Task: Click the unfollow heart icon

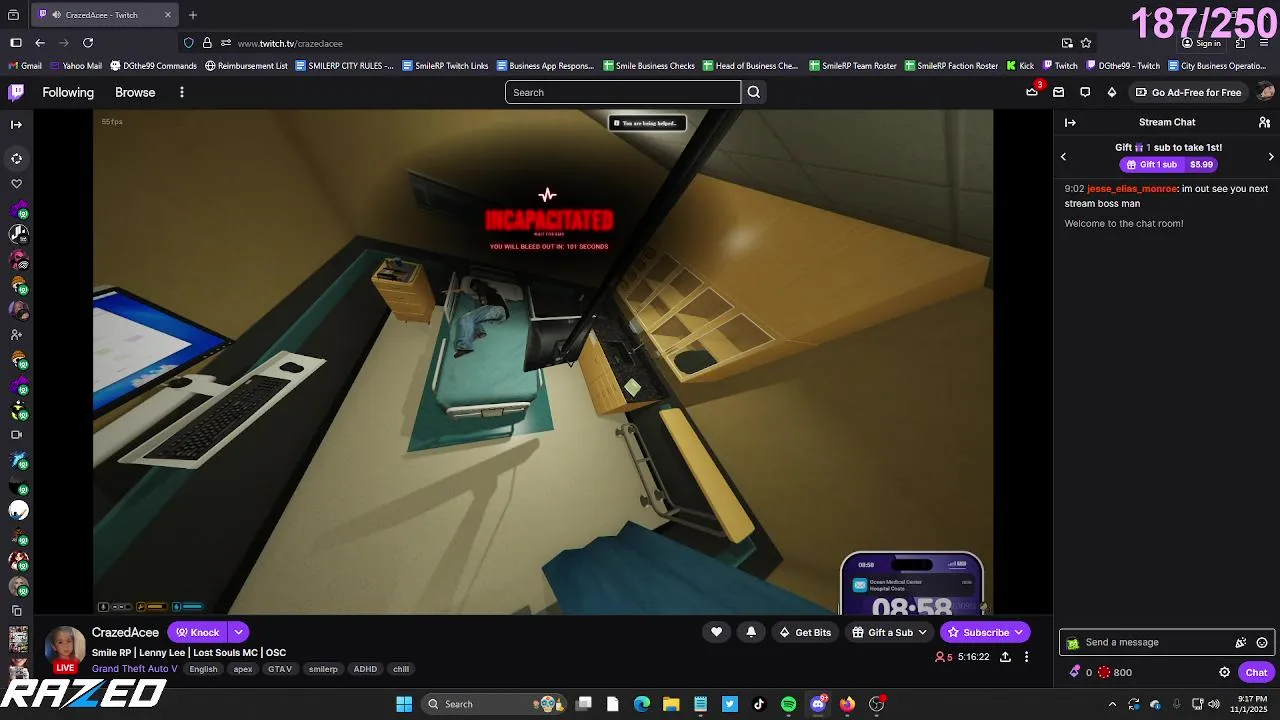Action: 716,632
